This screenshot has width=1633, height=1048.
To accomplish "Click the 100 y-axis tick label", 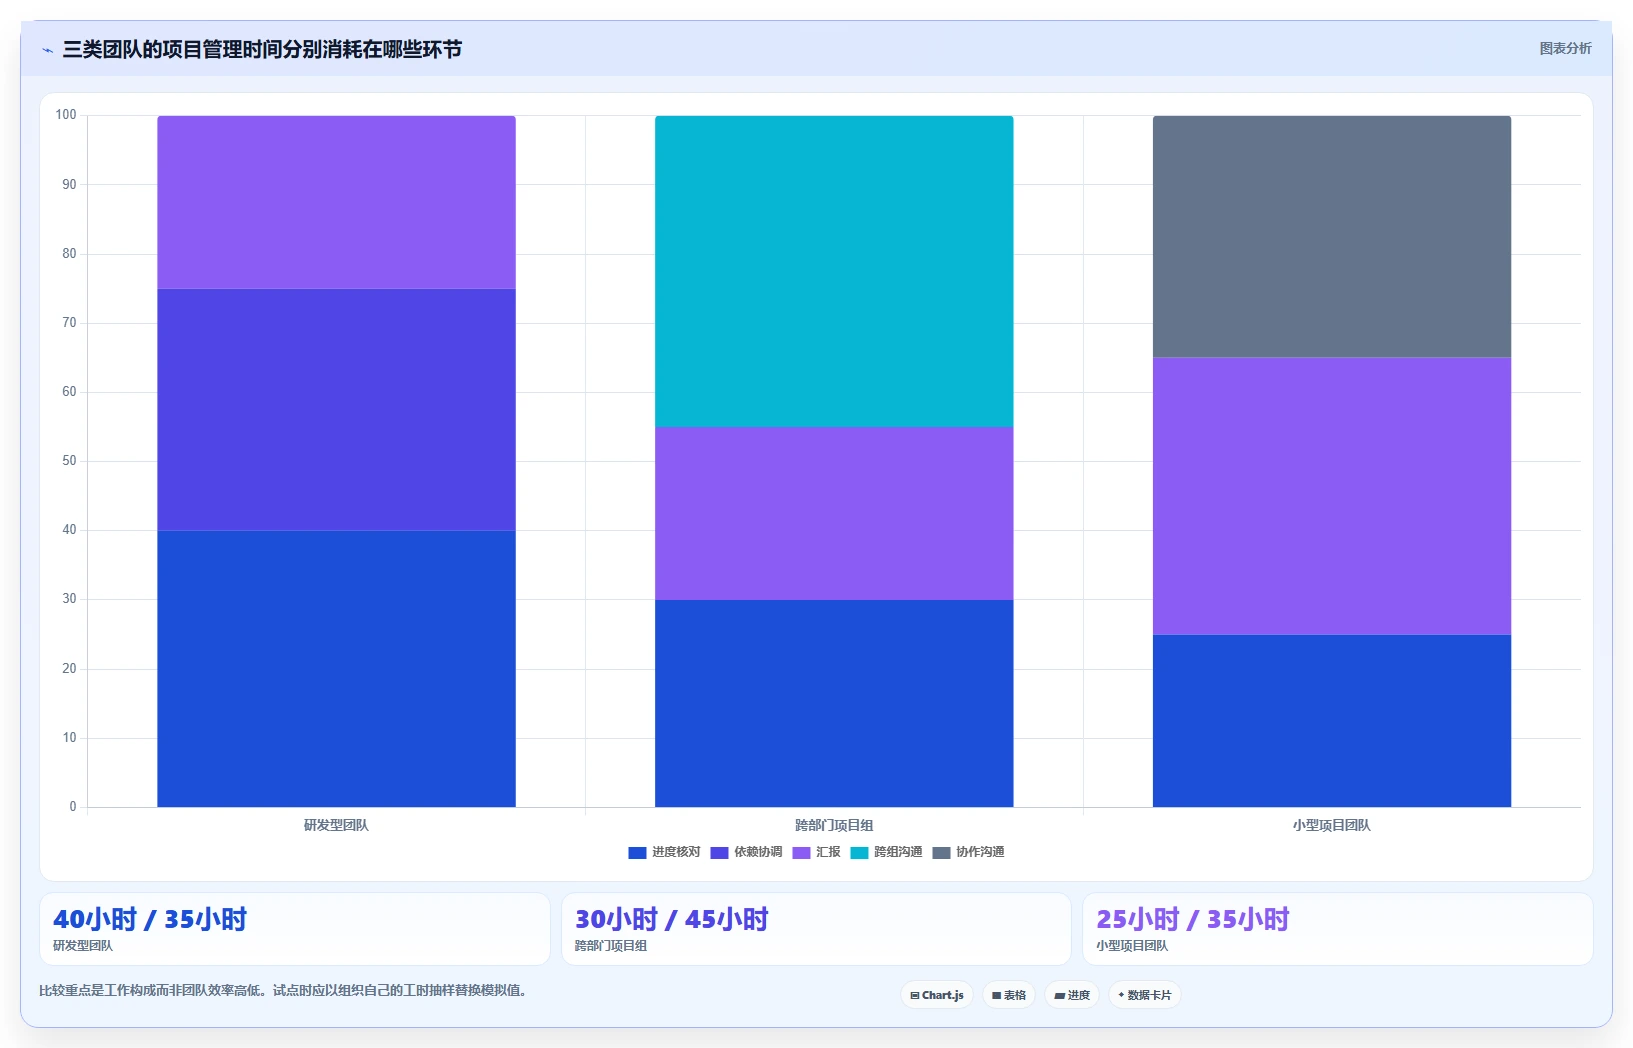I will pos(66,115).
